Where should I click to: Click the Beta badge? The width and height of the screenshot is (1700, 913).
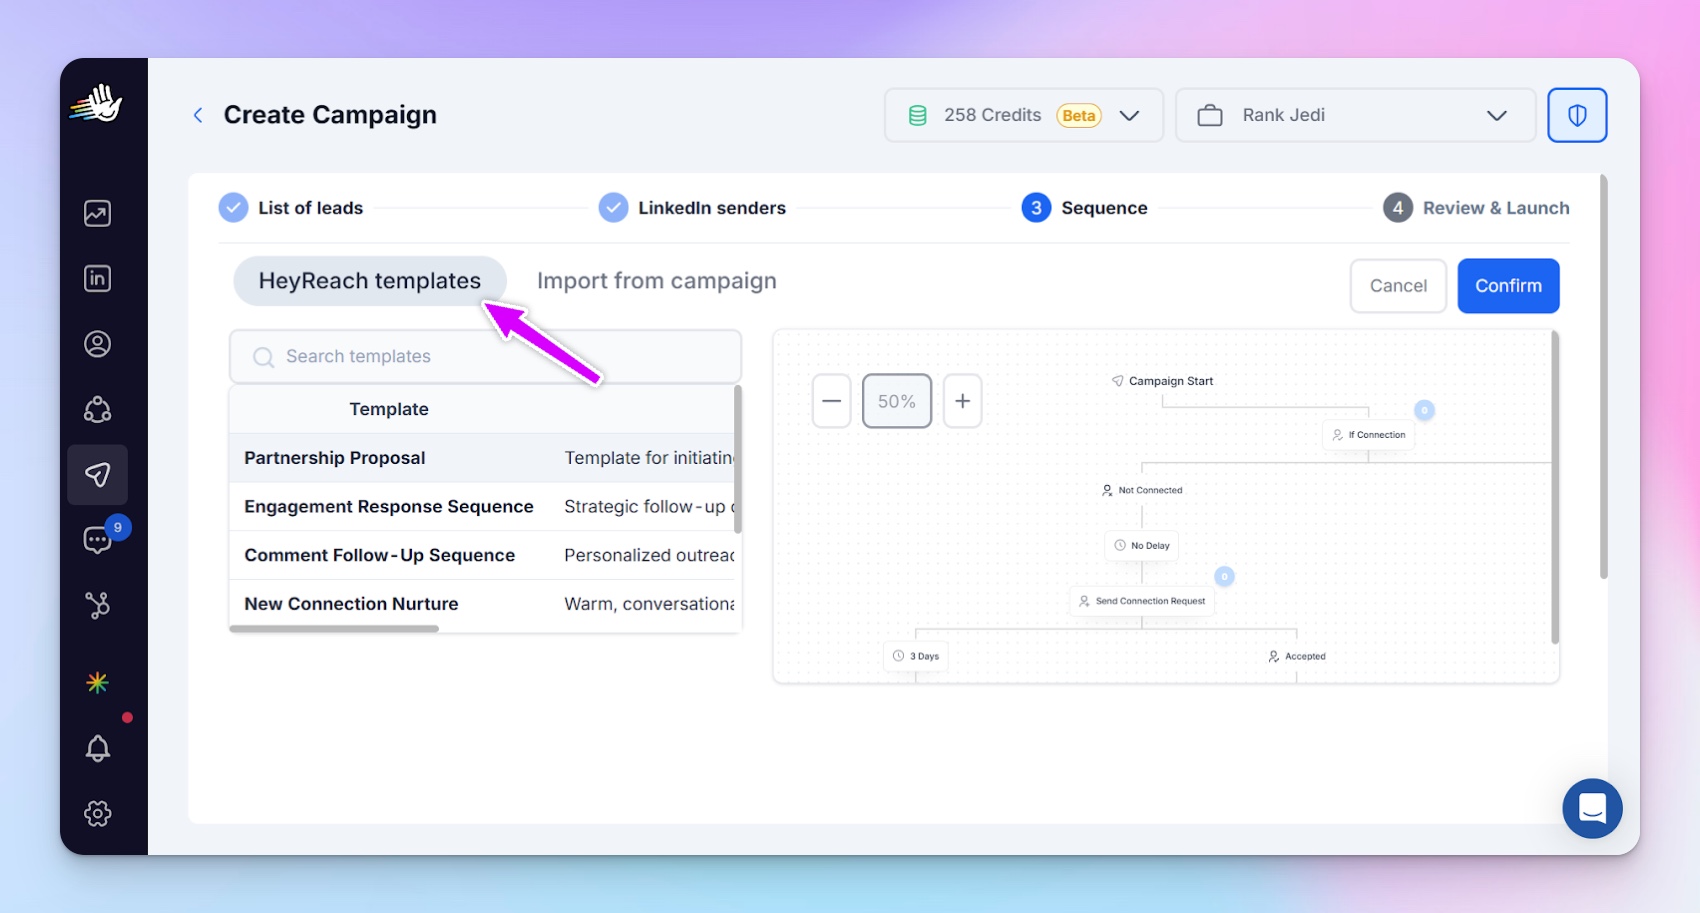(1079, 115)
